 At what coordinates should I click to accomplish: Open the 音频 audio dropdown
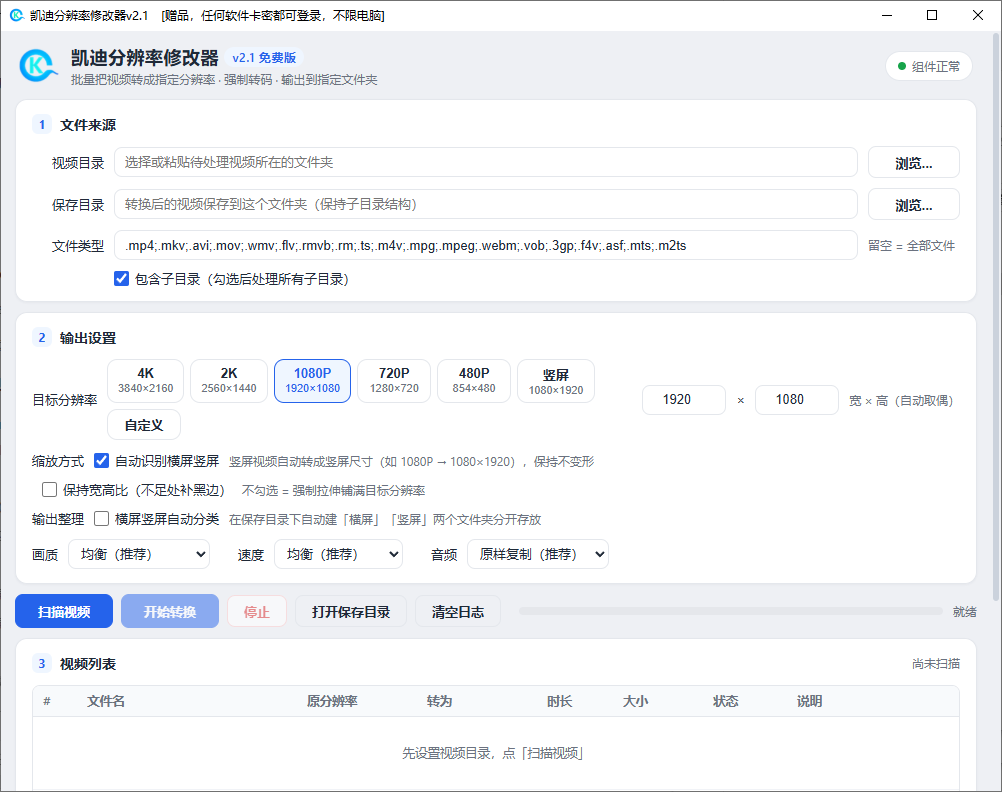click(537, 554)
